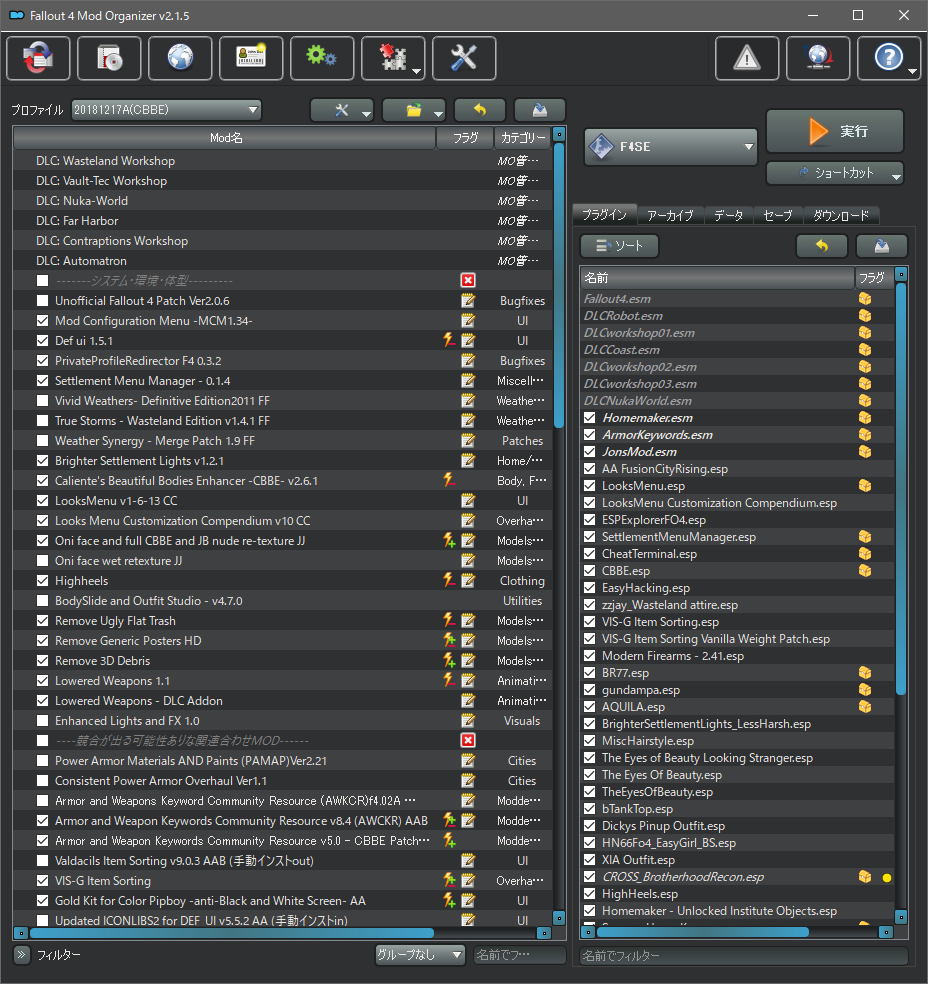Open the F4SE executable dropdown
Image resolution: width=928 pixels, height=984 pixels.
pos(671,147)
